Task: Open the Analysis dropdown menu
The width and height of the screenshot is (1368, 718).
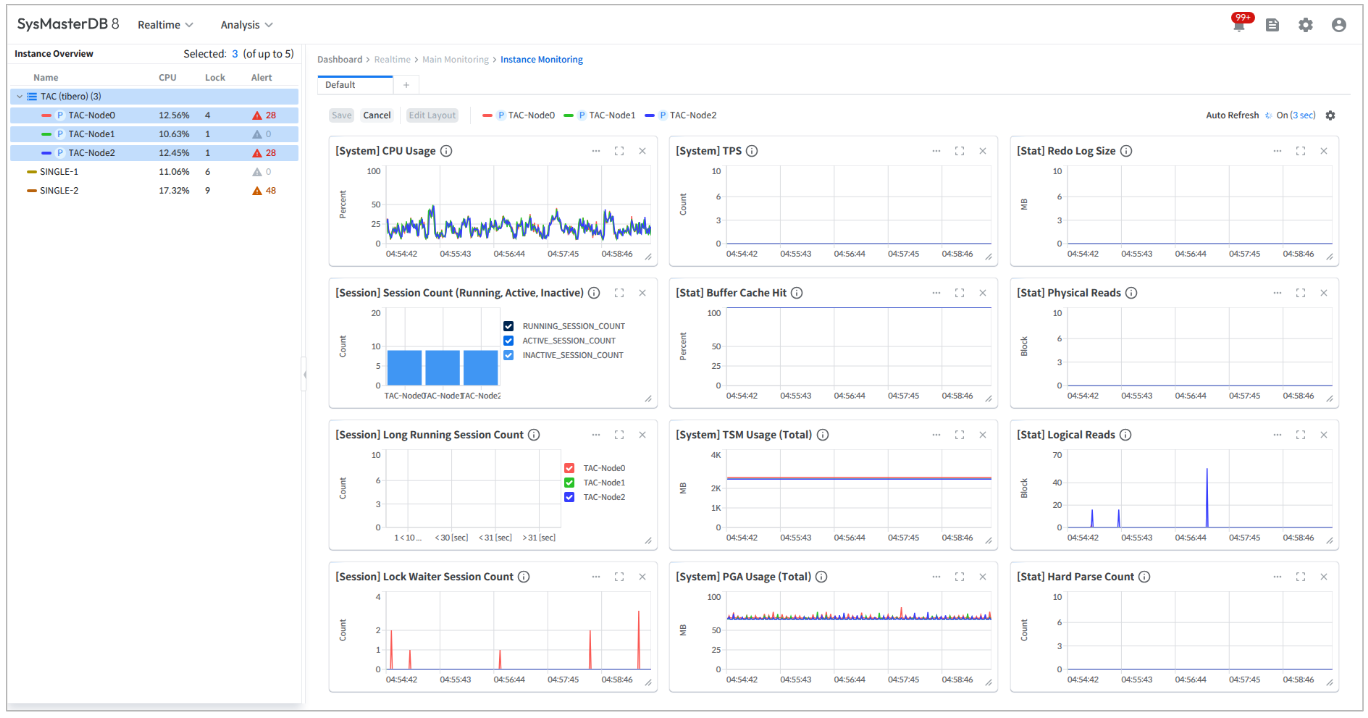Action: (247, 25)
